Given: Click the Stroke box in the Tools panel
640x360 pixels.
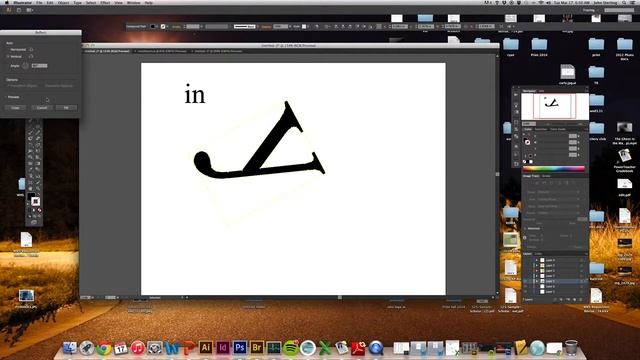Looking at the screenshot, I should coord(36,201).
